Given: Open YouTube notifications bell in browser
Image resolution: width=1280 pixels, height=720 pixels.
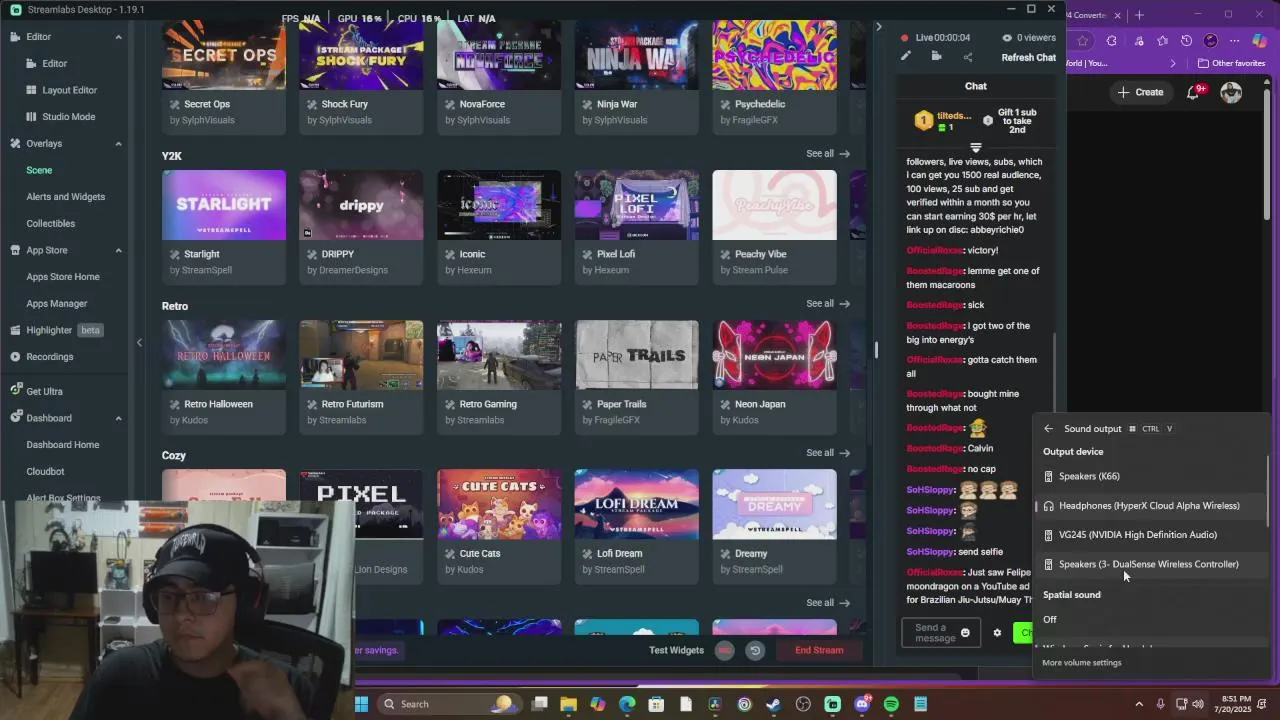Looking at the screenshot, I should [1193, 92].
